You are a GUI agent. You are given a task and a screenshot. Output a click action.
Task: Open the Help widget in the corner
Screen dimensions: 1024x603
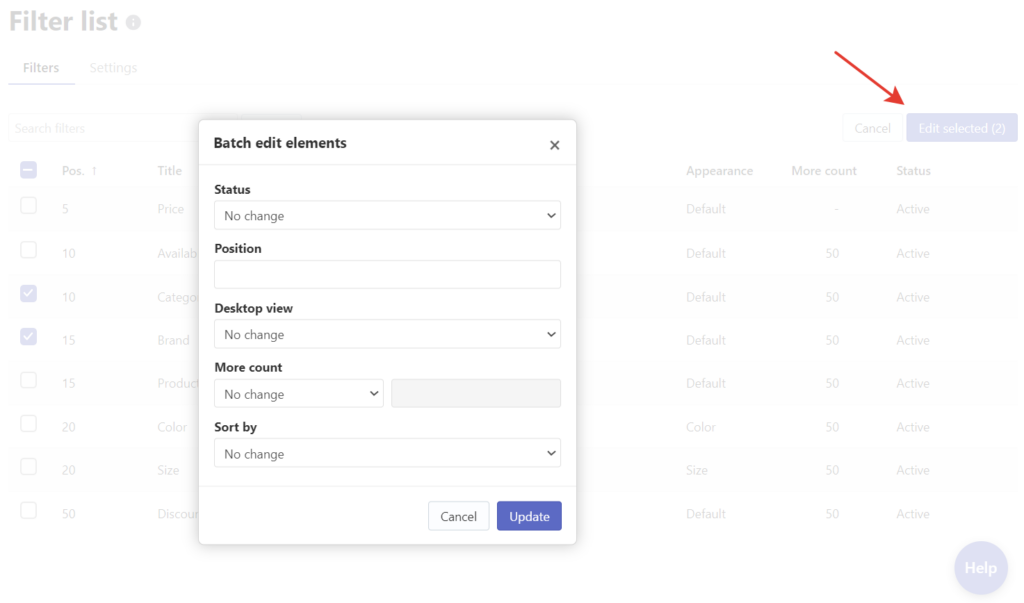980,567
